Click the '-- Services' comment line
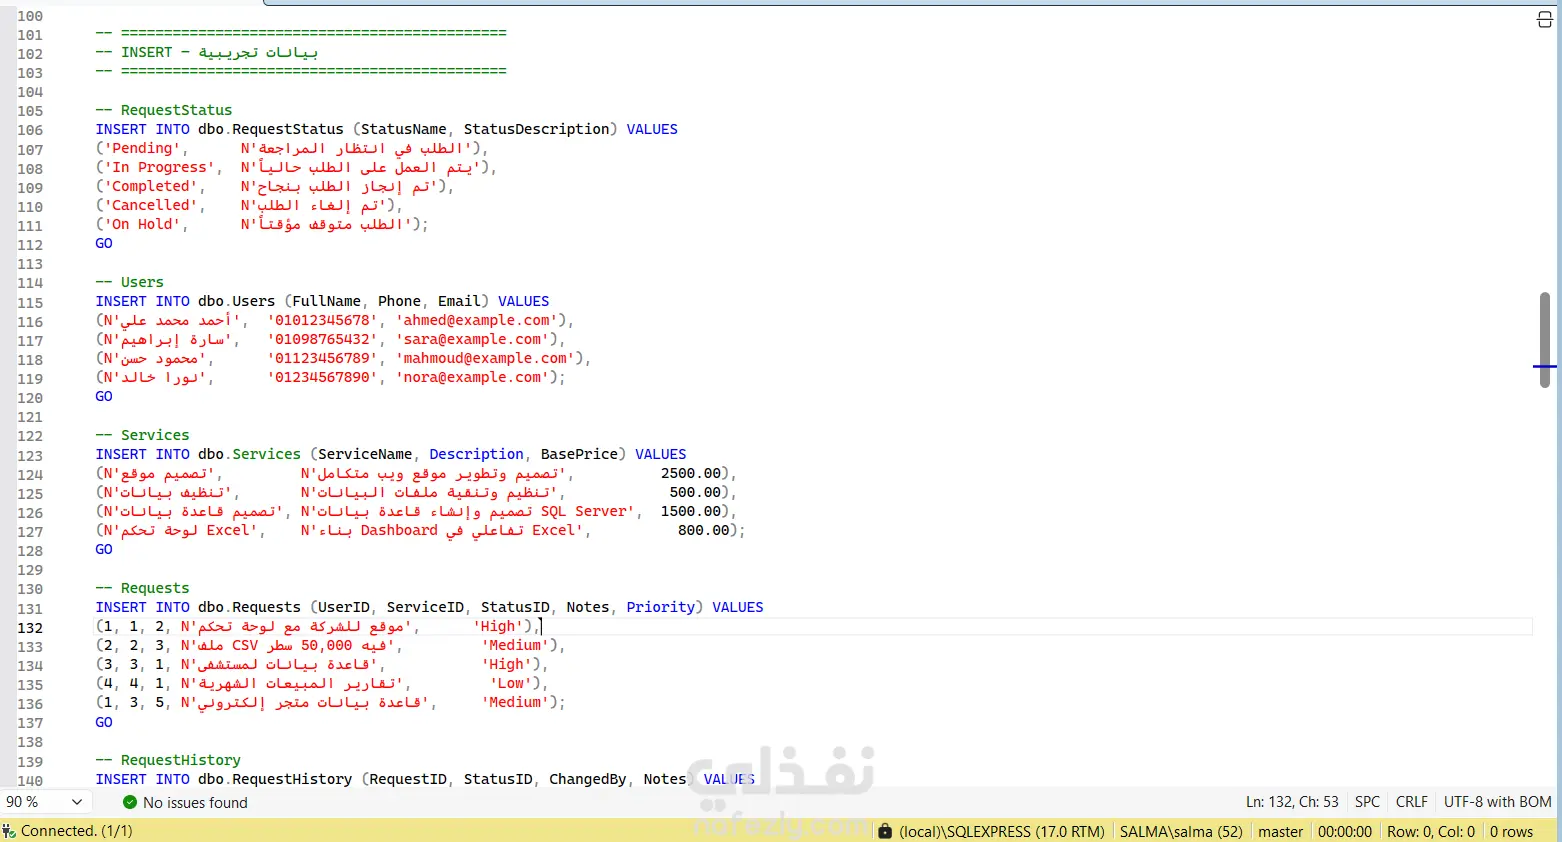 click(x=142, y=435)
